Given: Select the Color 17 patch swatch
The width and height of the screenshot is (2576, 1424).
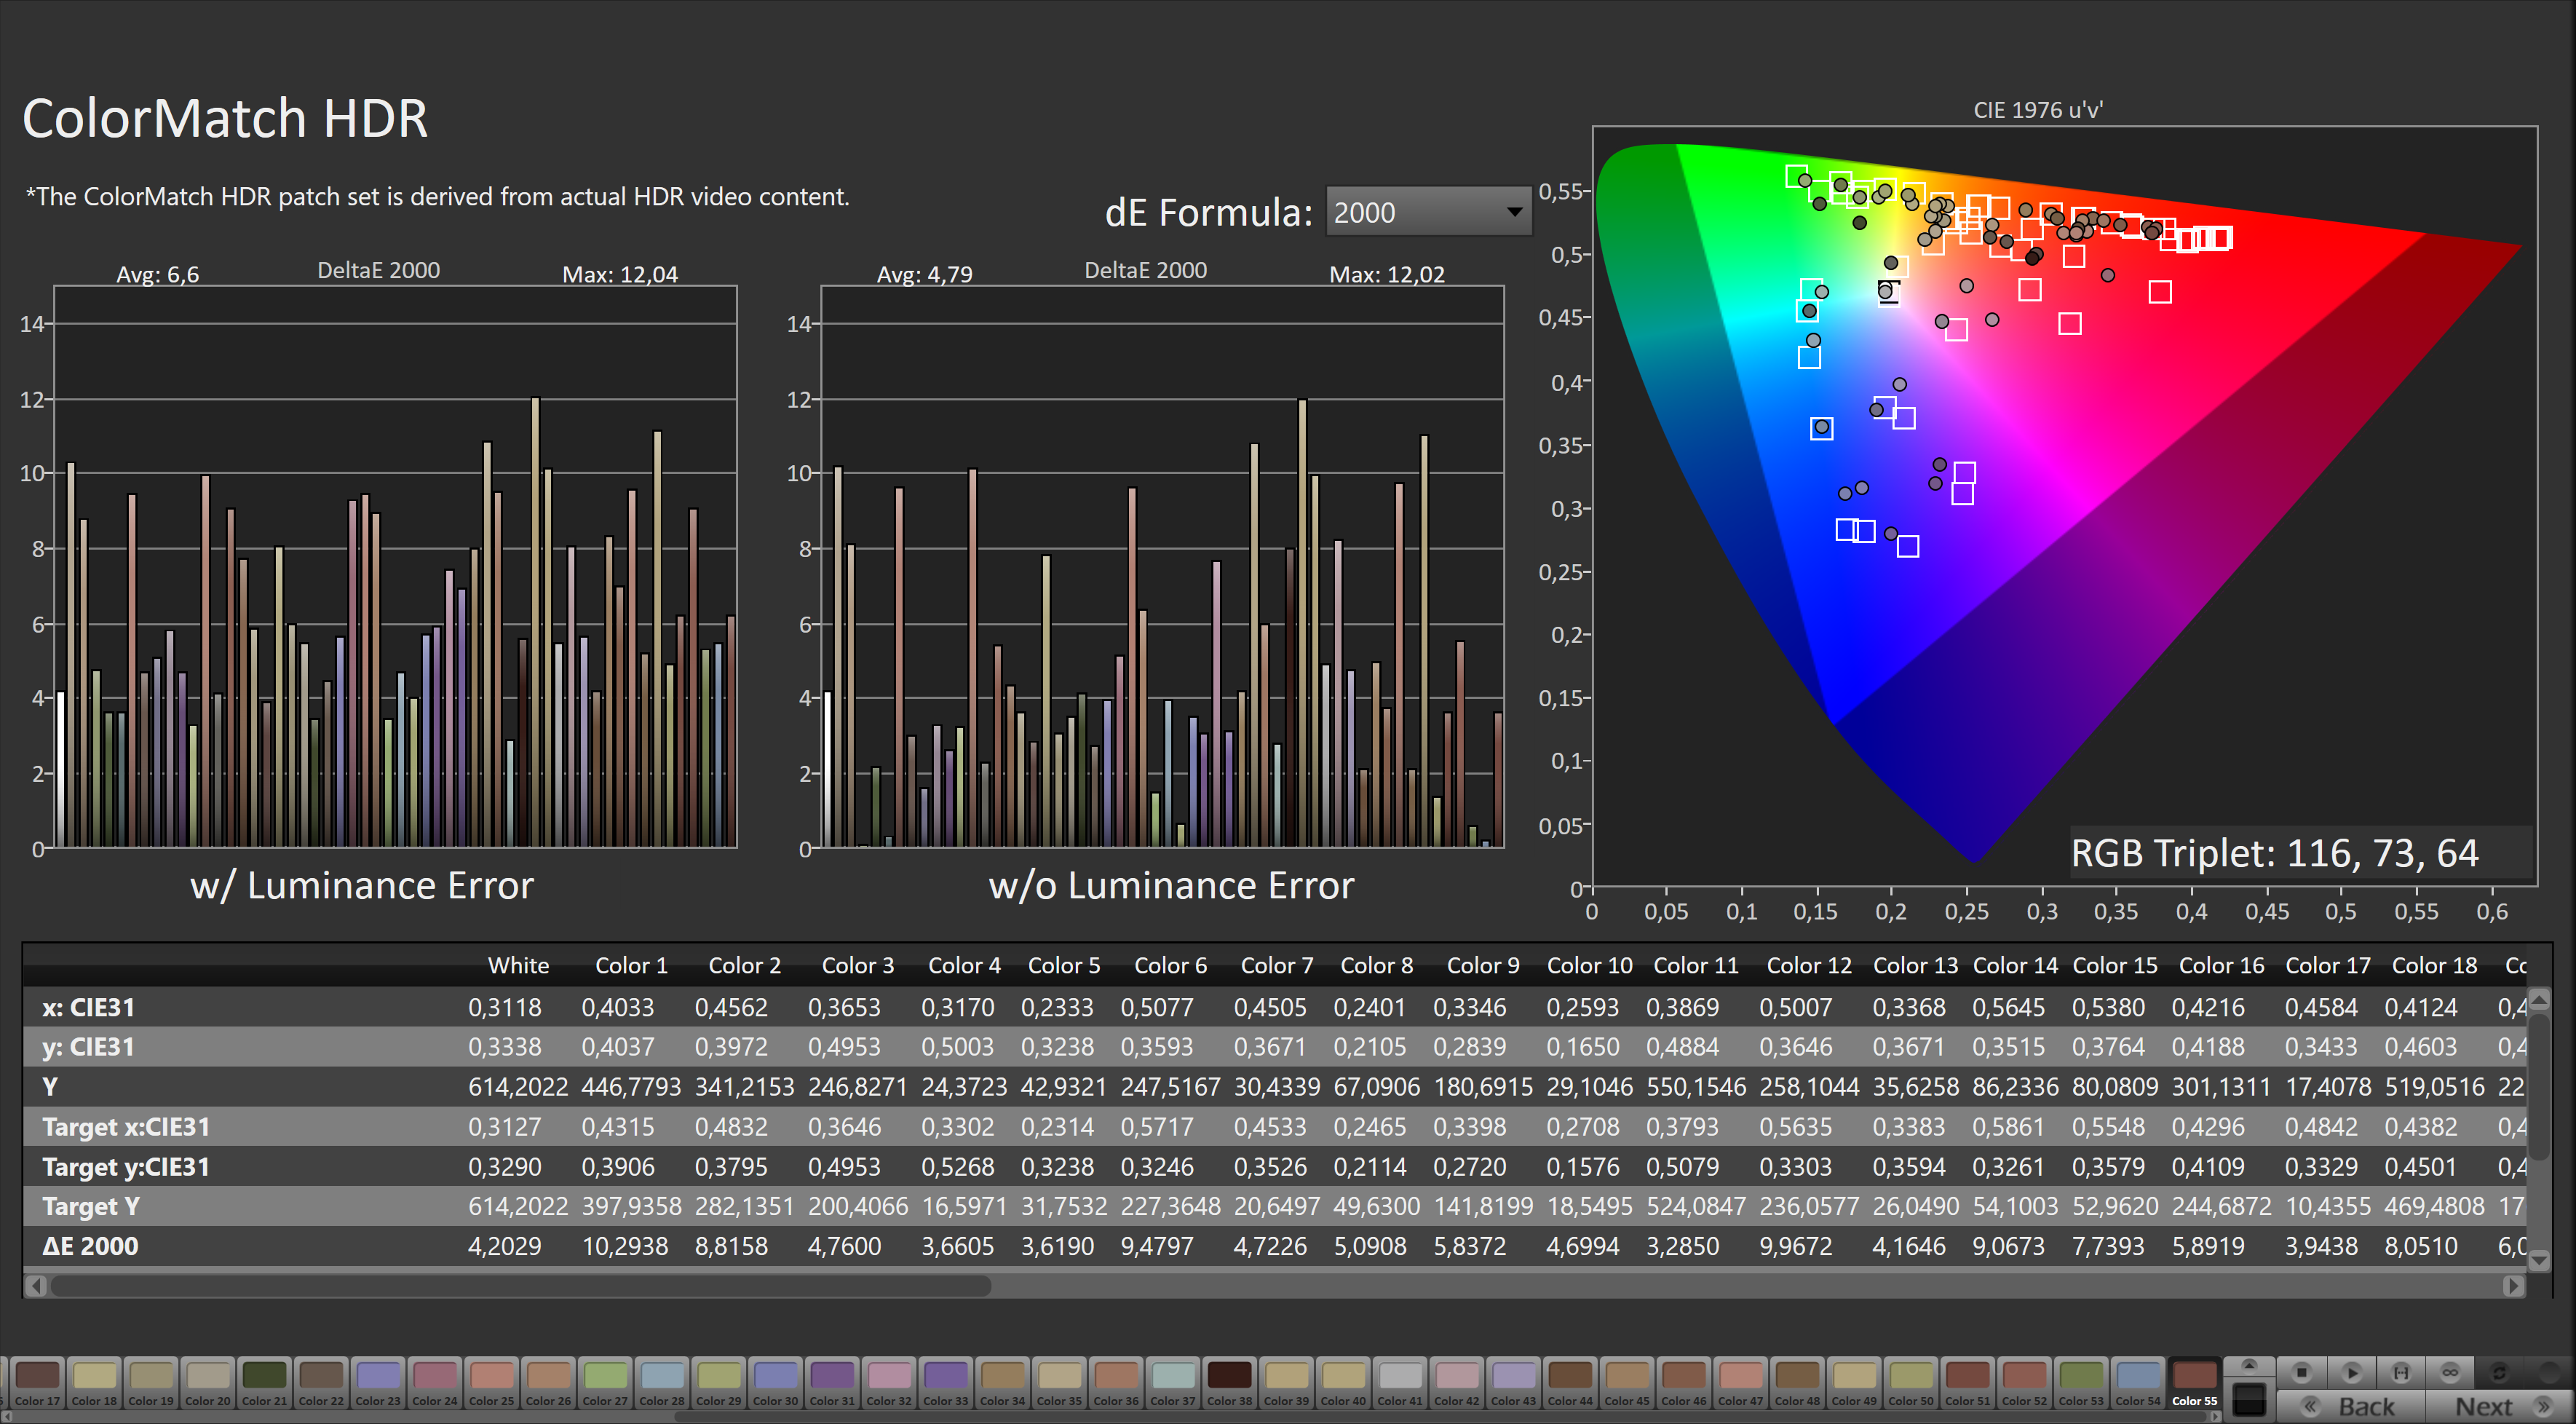Looking at the screenshot, I should (x=37, y=1382).
